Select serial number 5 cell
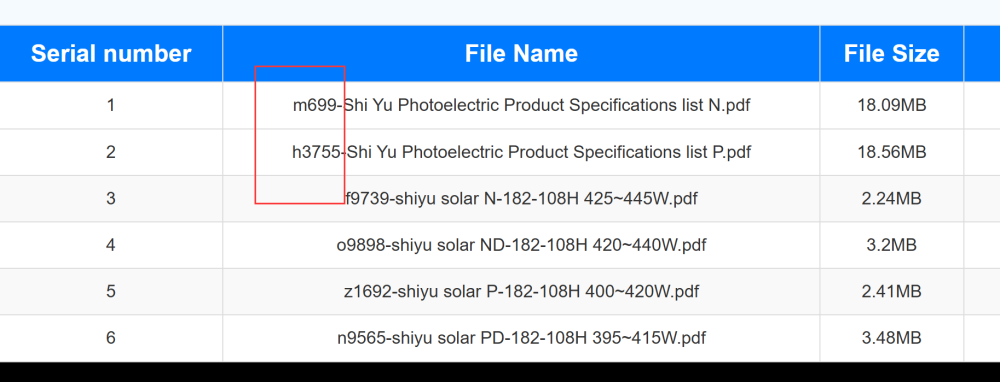 (111, 291)
